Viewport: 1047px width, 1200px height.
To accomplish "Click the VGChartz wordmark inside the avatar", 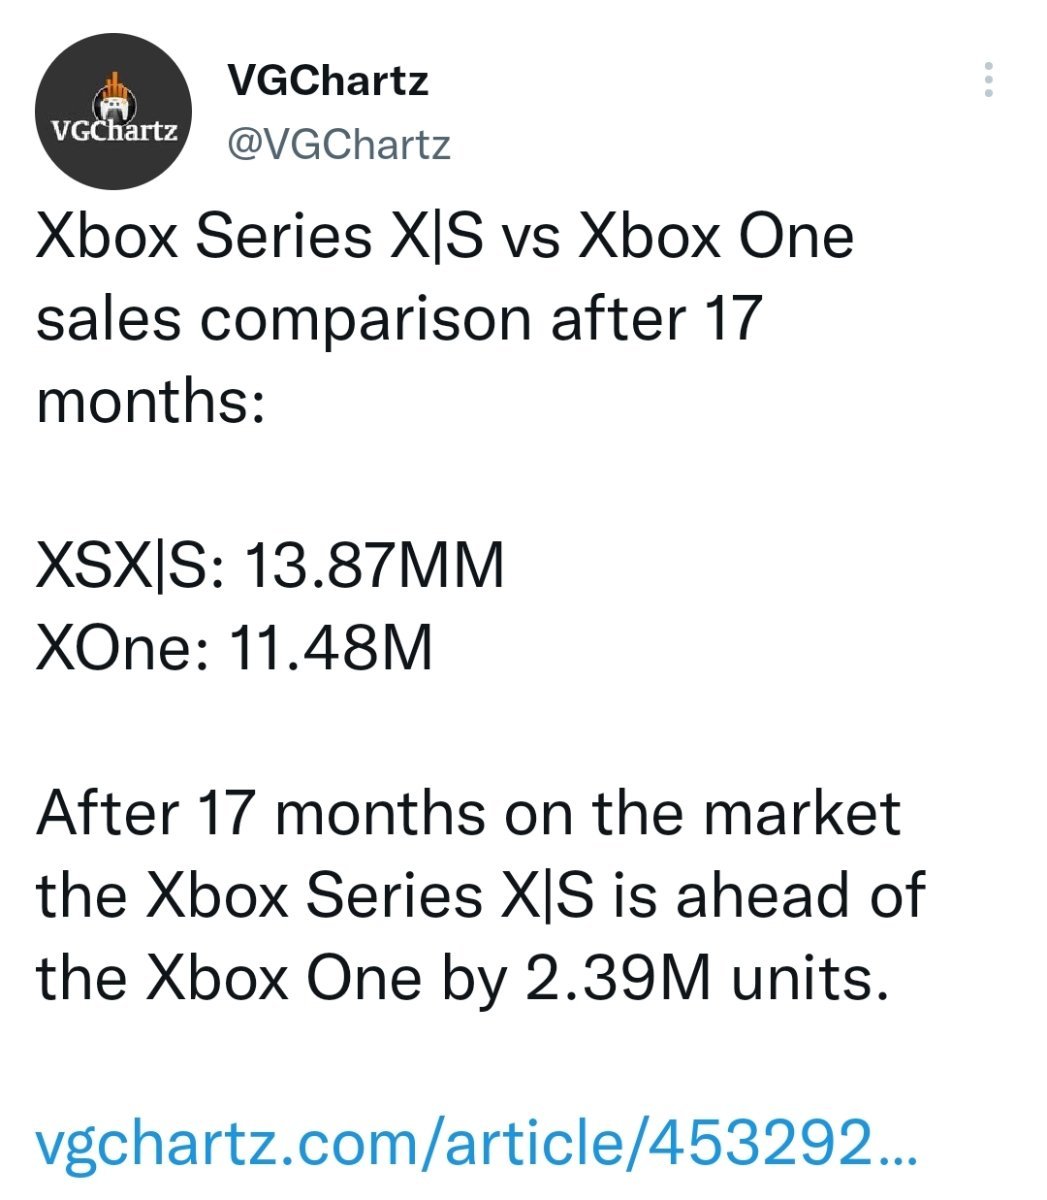I will click(114, 131).
